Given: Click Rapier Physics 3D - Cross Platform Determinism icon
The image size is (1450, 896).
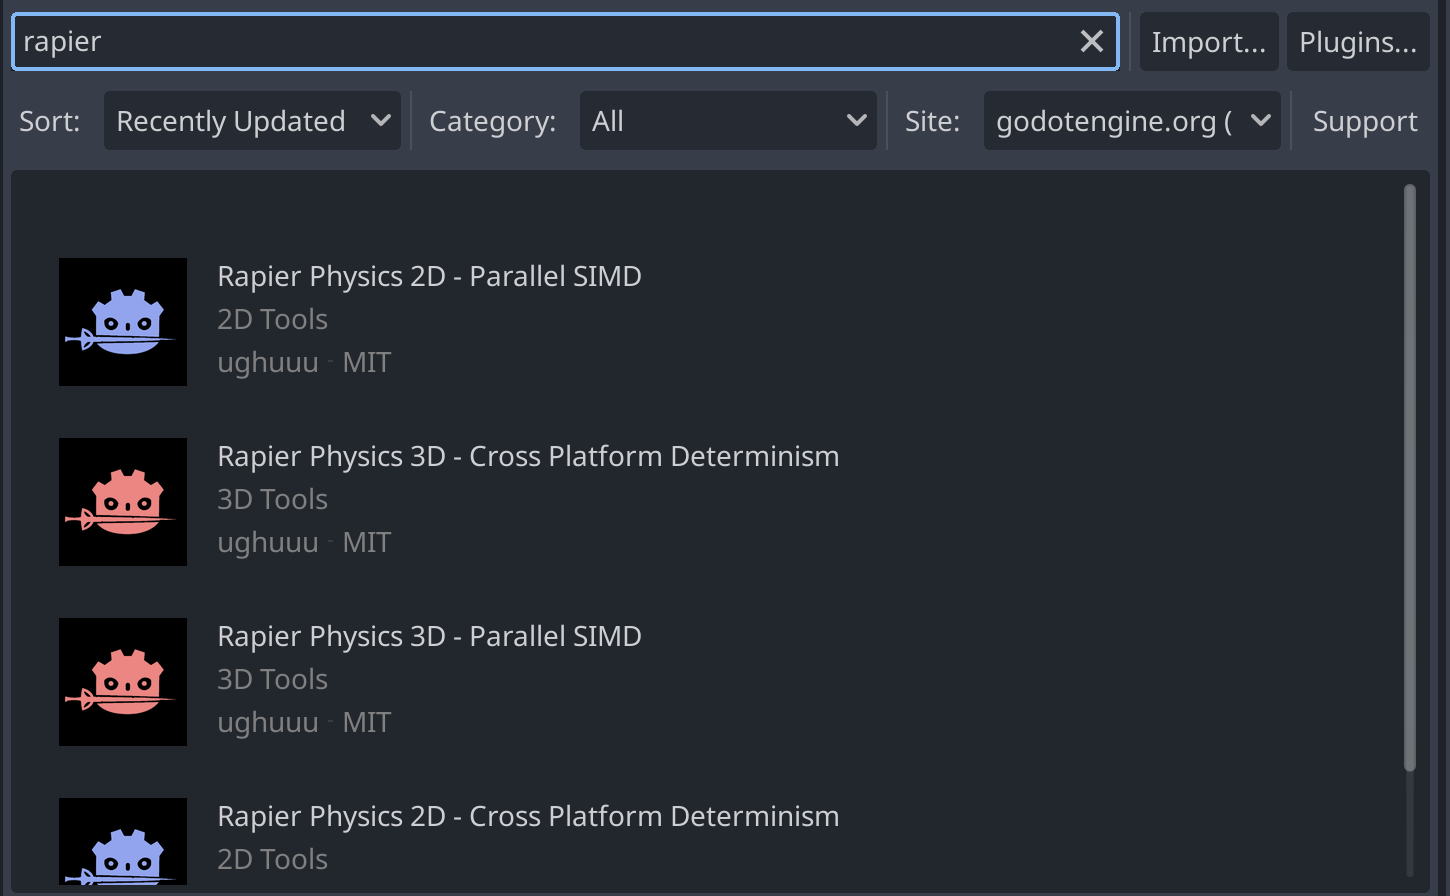Looking at the screenshot, I should pyautogui.click(x=123, y=502).
